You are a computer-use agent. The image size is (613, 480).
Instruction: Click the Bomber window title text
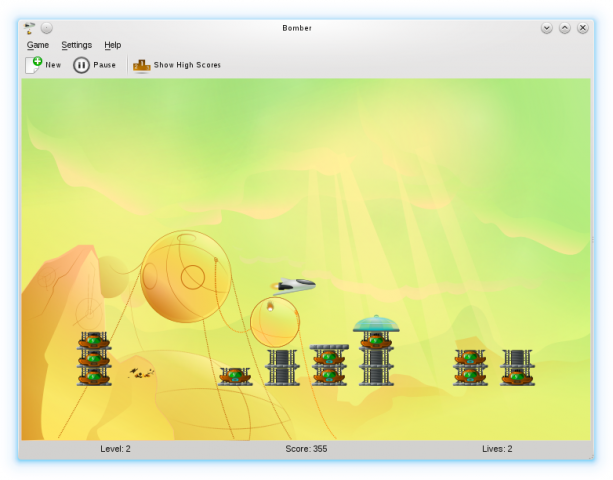297,28
